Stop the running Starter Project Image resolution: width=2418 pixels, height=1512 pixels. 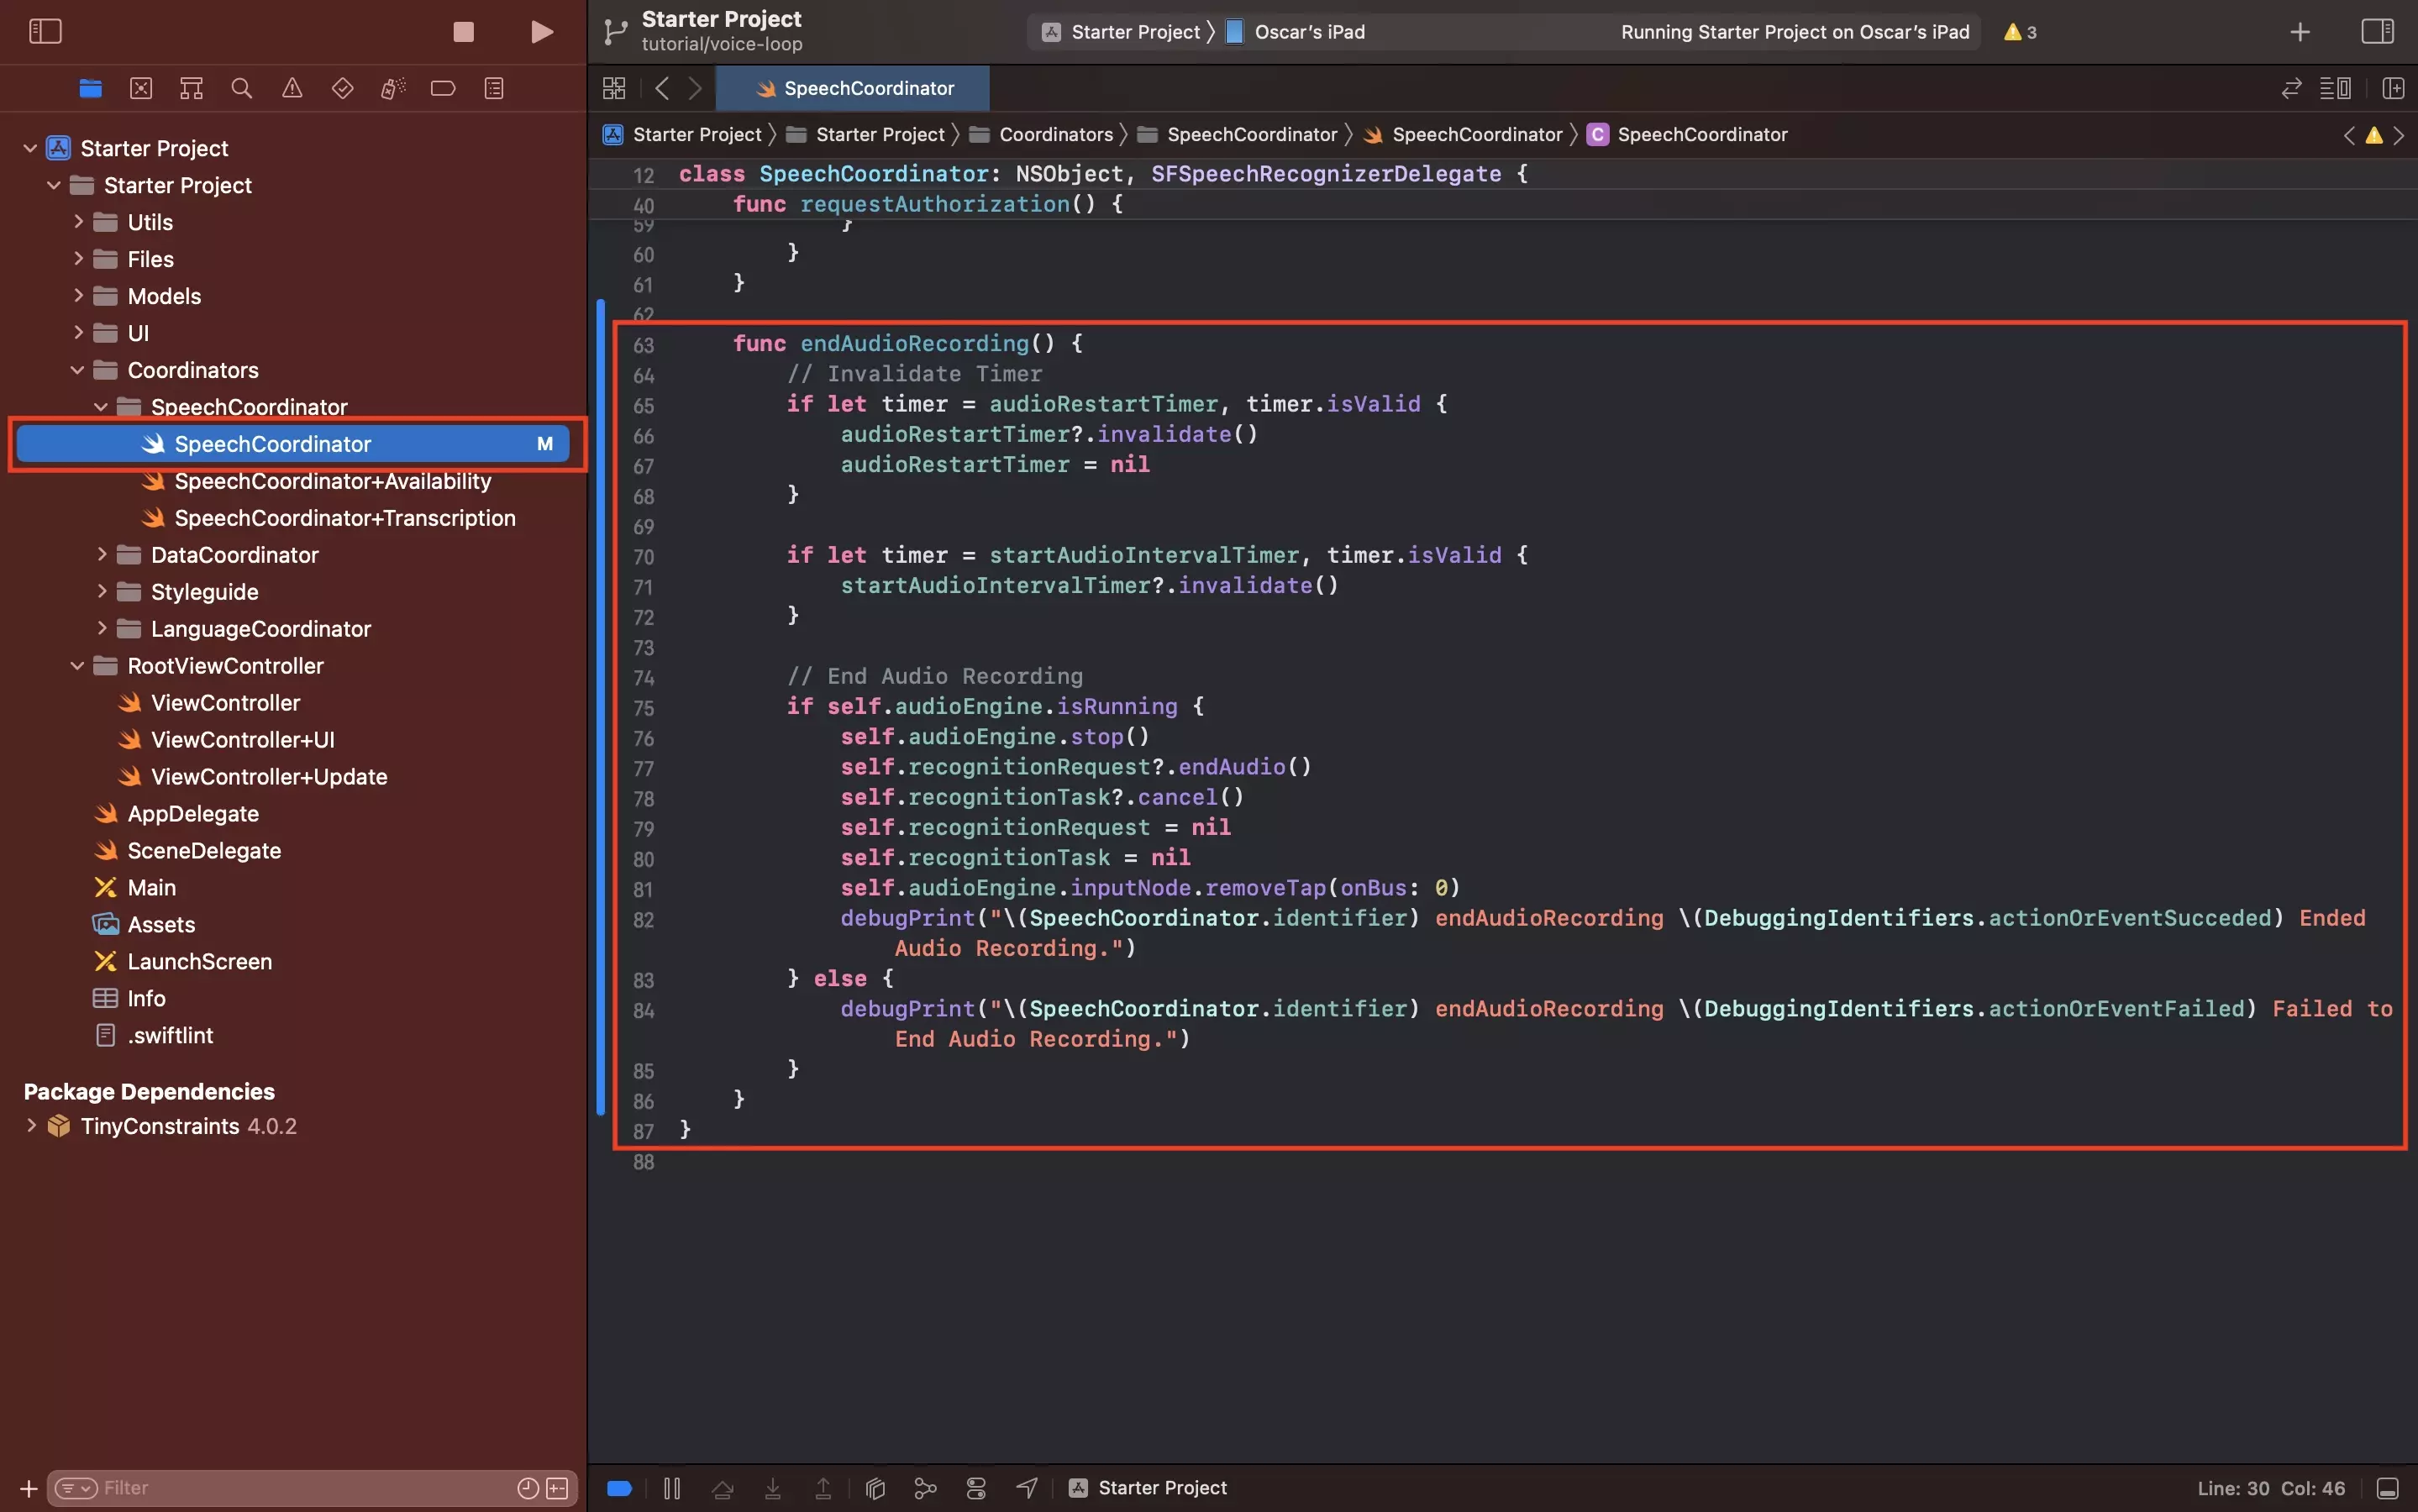coord(463,32)
